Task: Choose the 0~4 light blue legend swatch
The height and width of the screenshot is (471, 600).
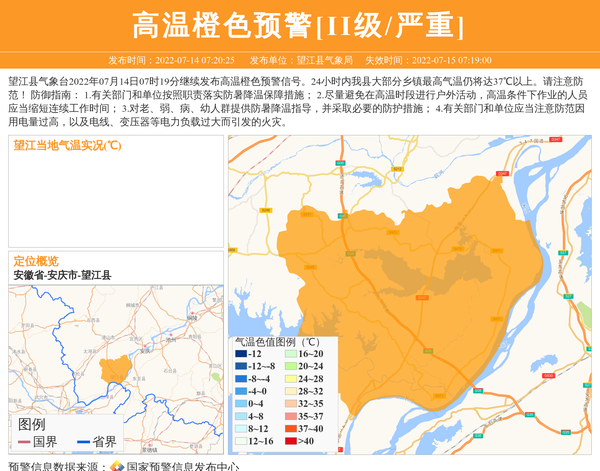Action: pyautogui.click(x=240, y=404)
